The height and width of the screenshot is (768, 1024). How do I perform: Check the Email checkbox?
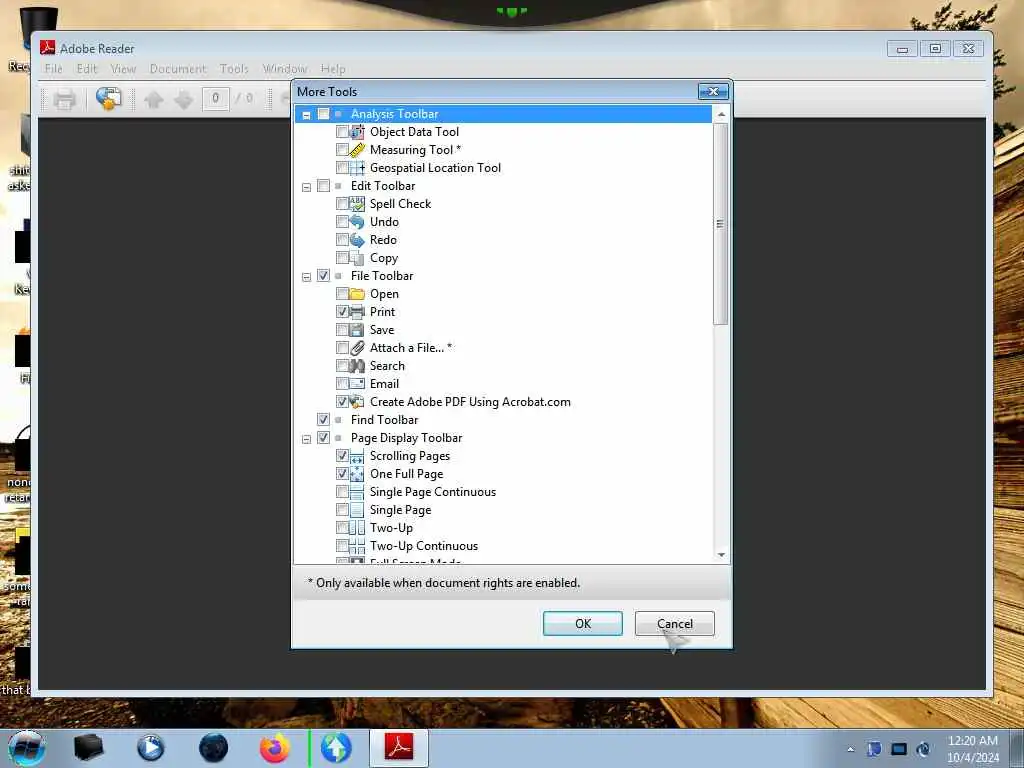(342, 384)
